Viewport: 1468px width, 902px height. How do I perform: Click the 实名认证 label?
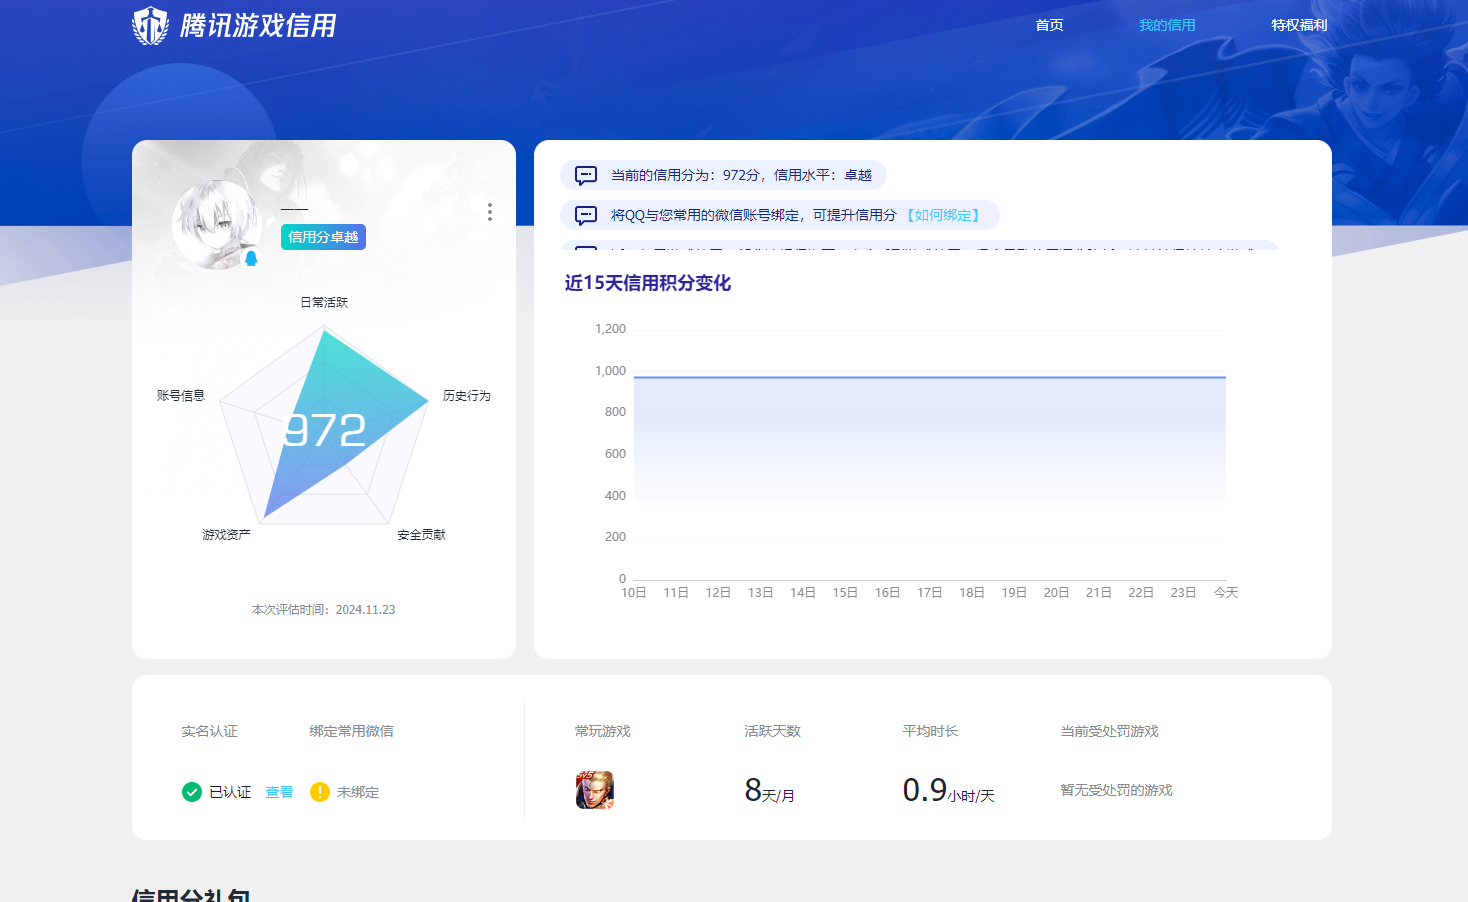(209, 731)
